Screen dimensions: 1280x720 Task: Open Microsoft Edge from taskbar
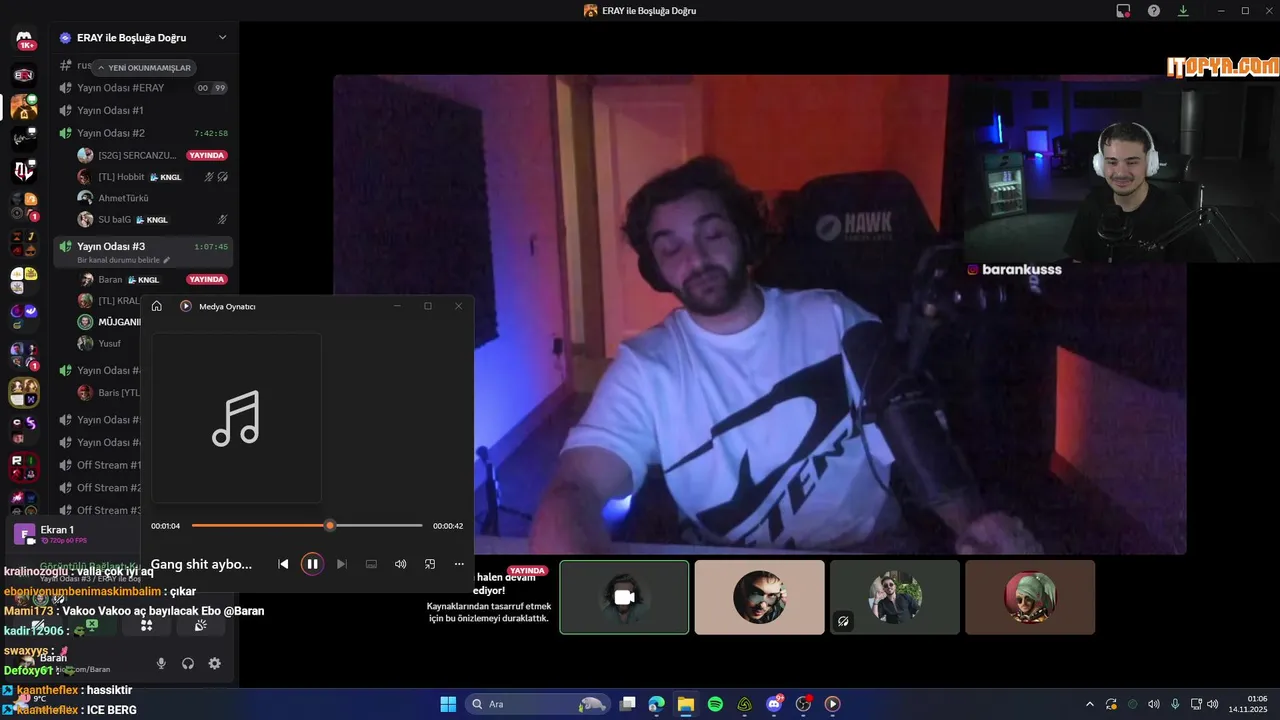click(656, 704)
